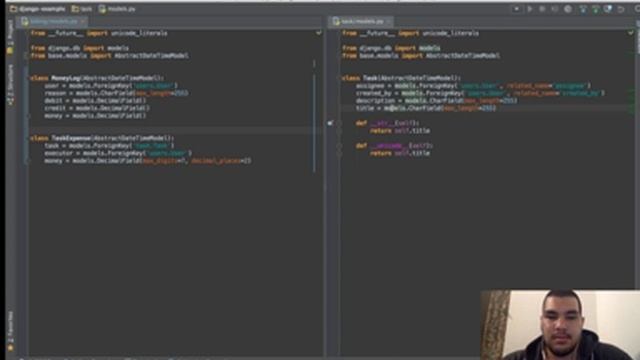Click the VCS Commit changes icon
The height and width of the screenshot is (360, 640).
tap(596, 9)
